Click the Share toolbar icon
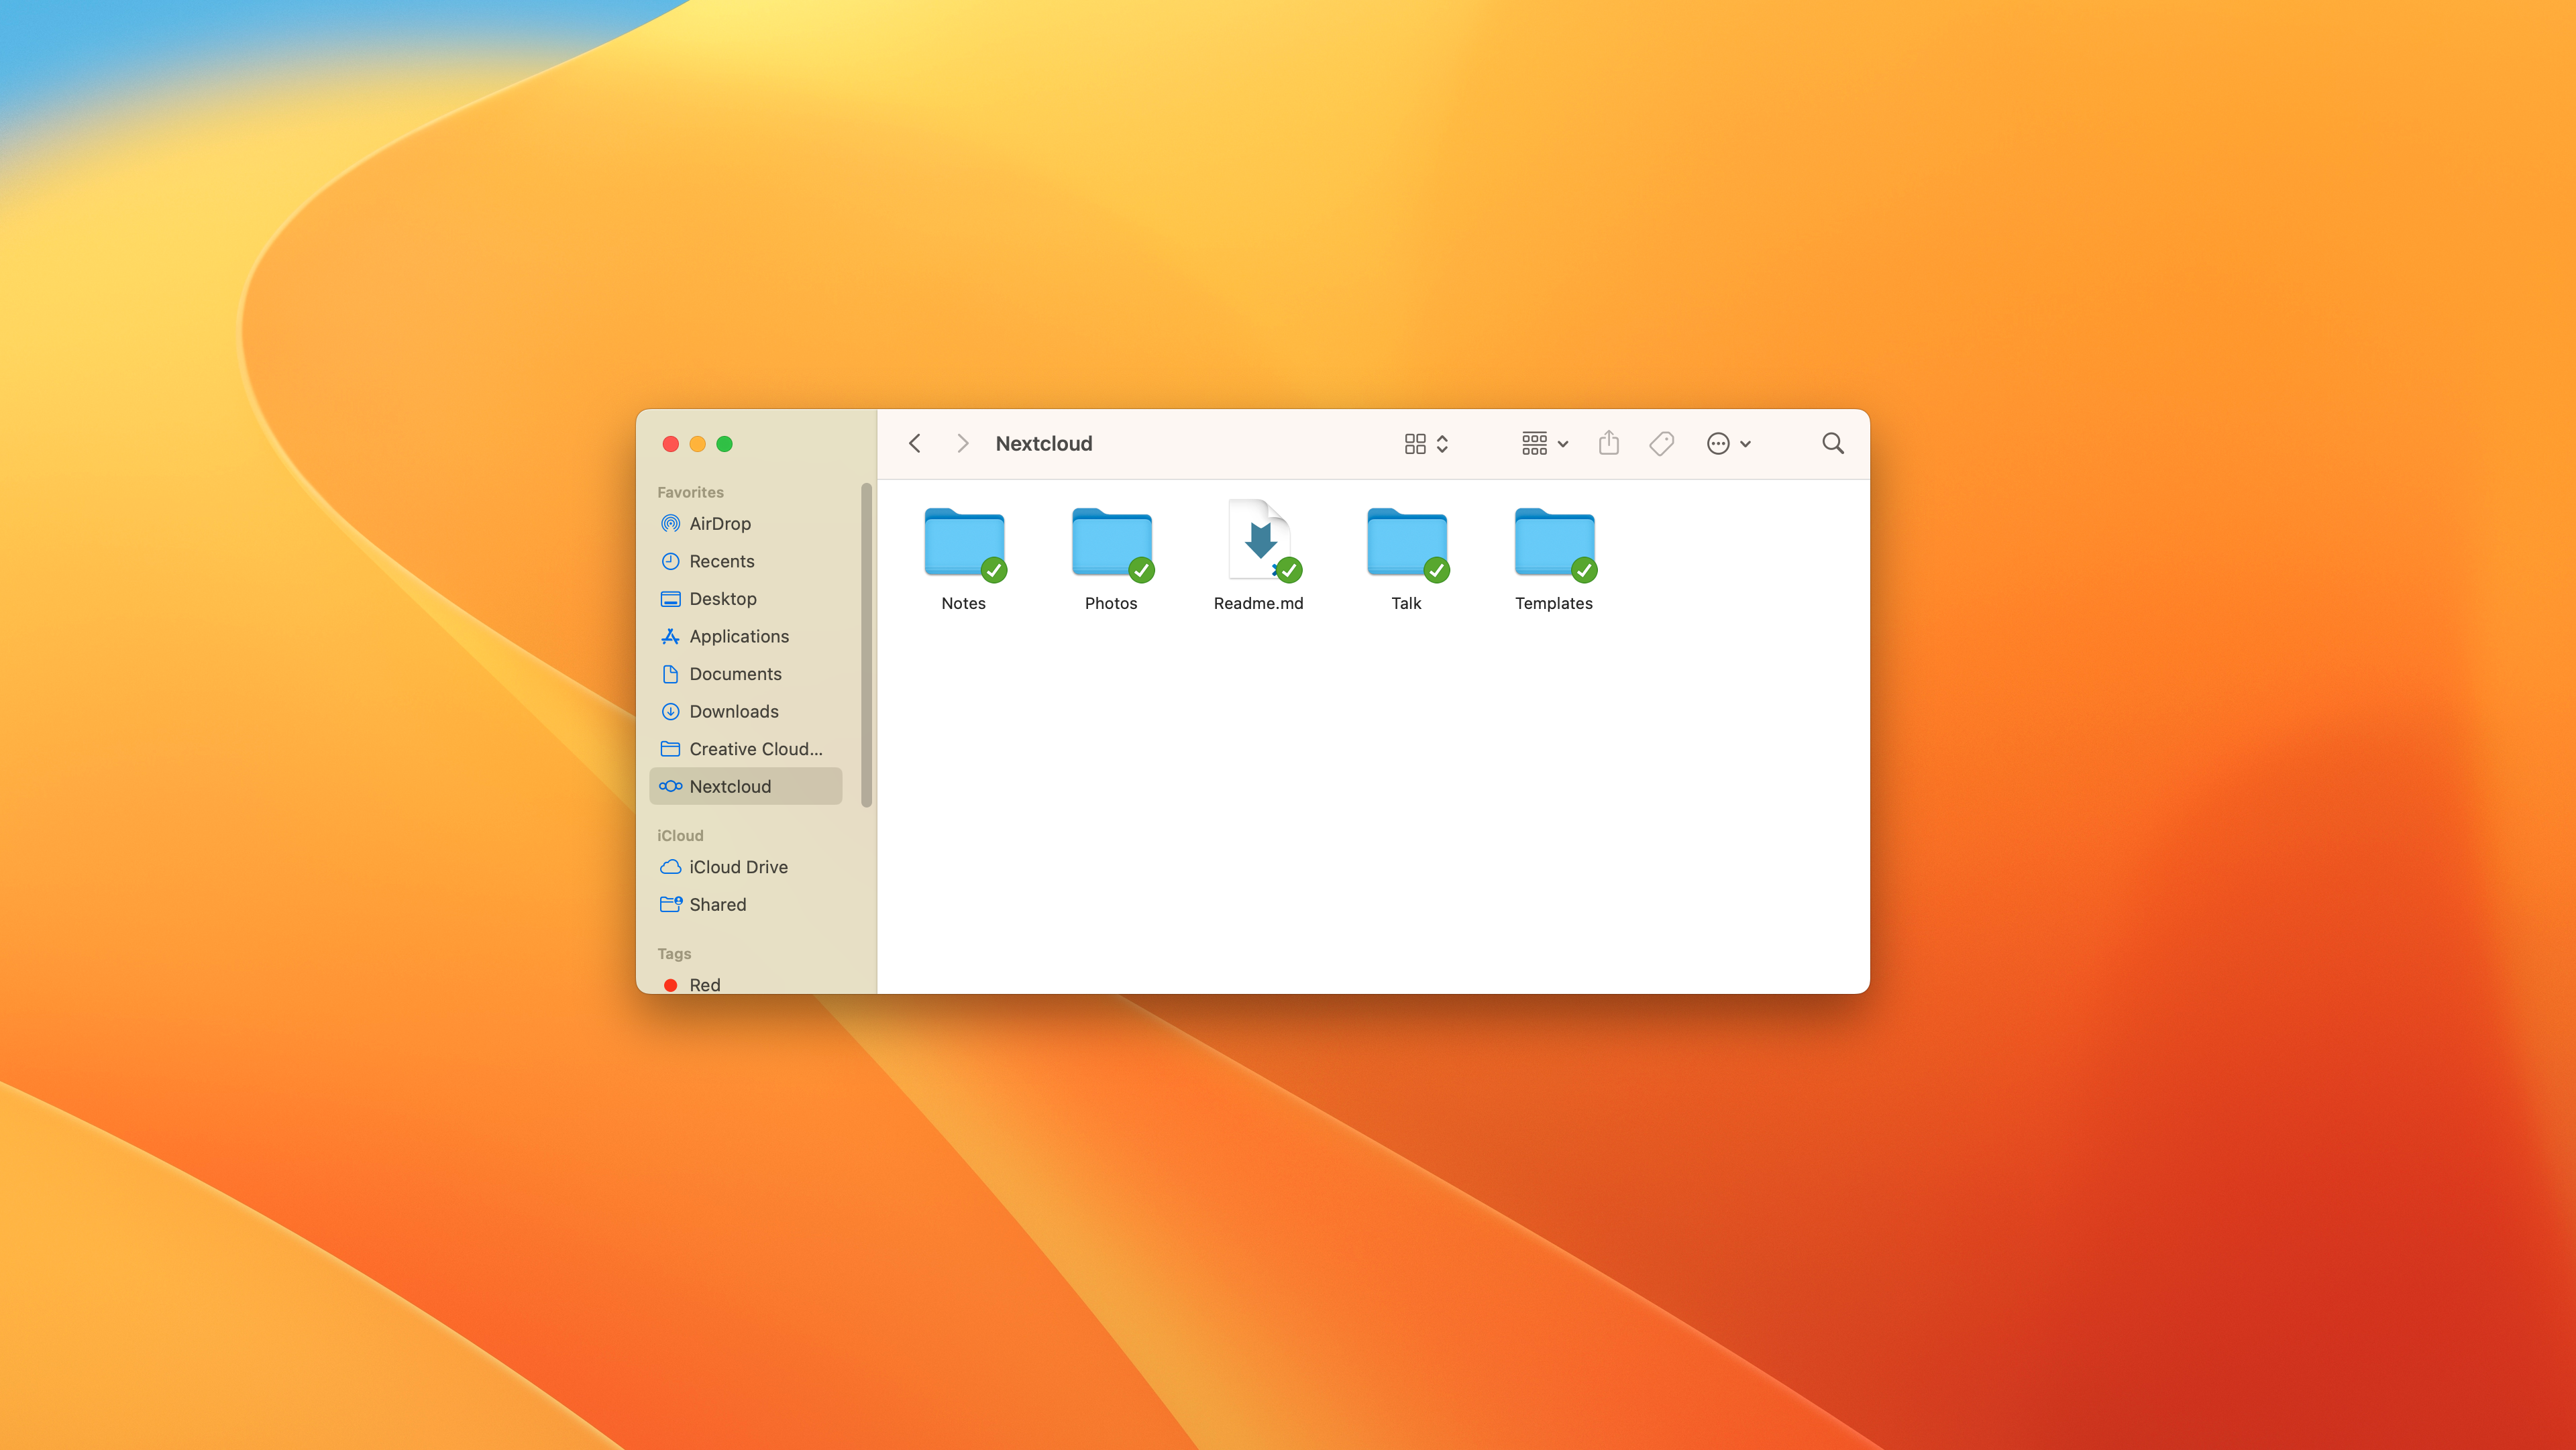2576x1450 pixels. pyautogui.click(x=1608, y=443)
